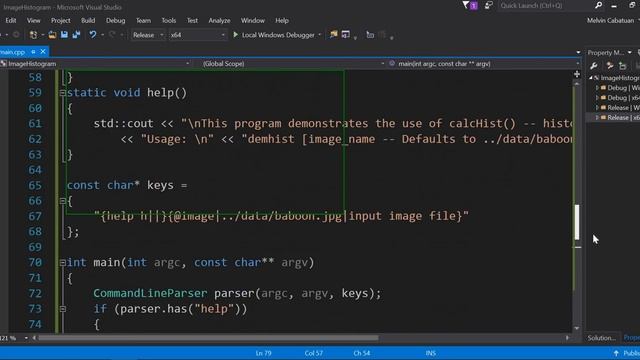Screen dimensions: 640x360
Task: Collapse the if block at line 73
Action: click(x=62, y=309)
